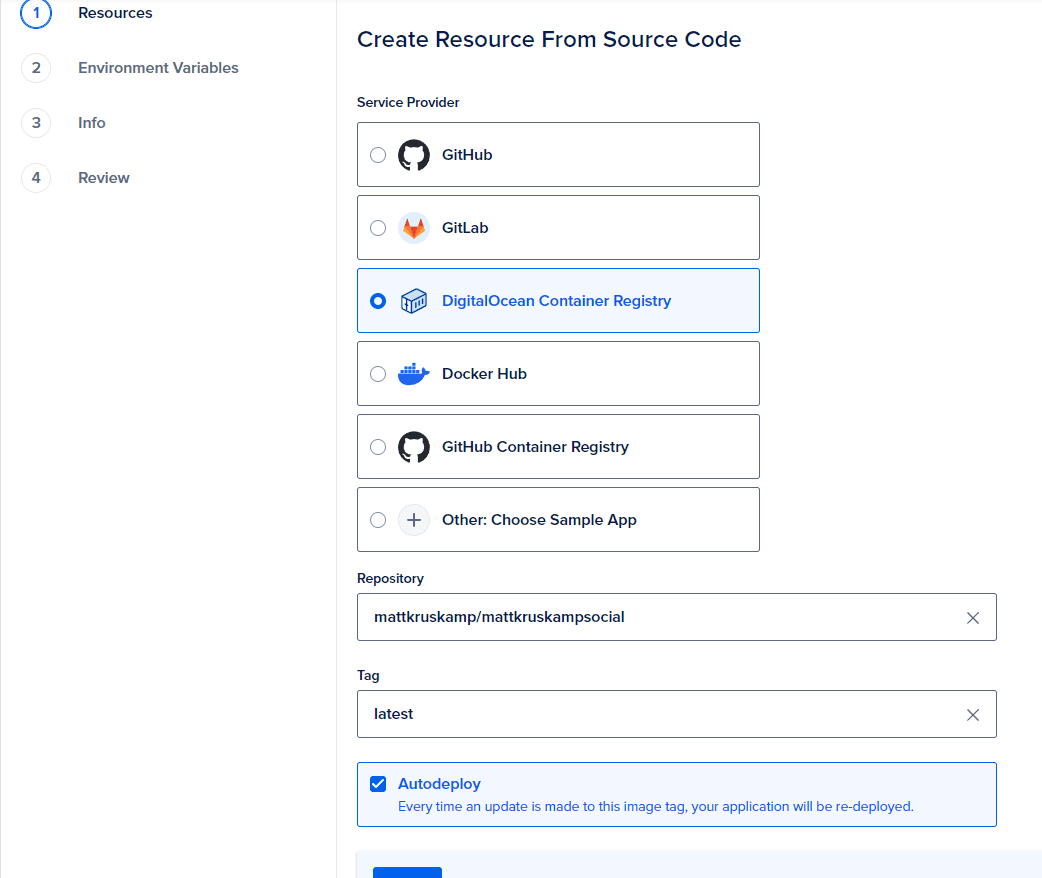
Task: Click the step 3 number circle
Action: (x=36, y=123)
